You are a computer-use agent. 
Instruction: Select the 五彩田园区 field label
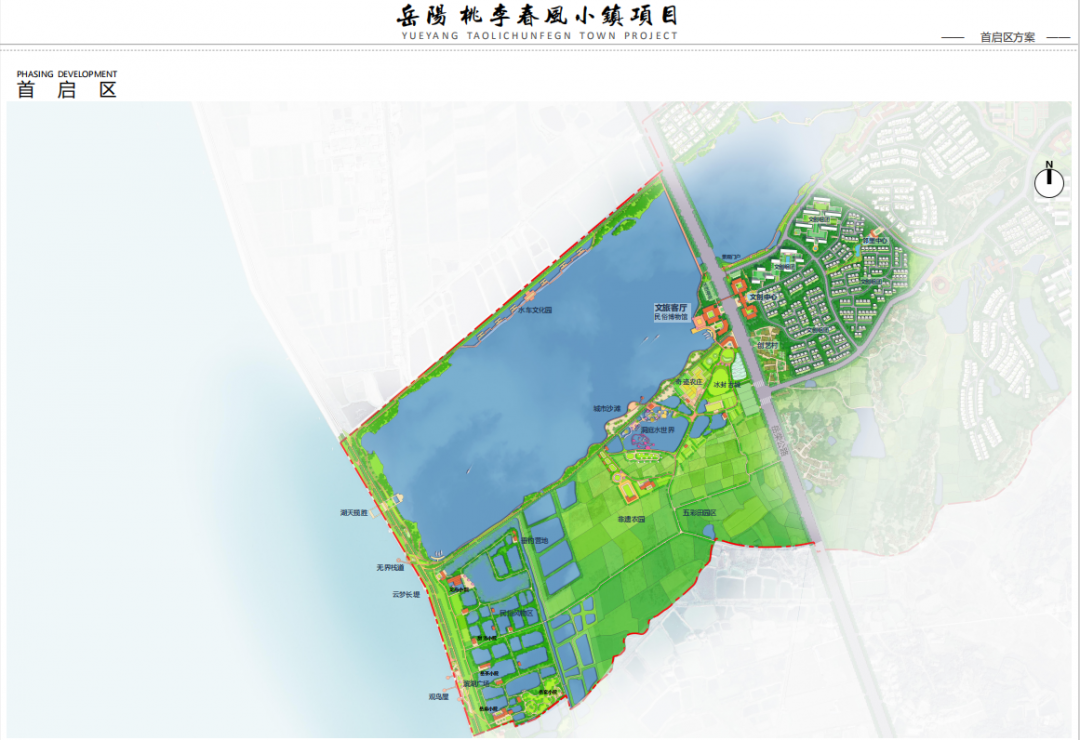coord(700,513)
